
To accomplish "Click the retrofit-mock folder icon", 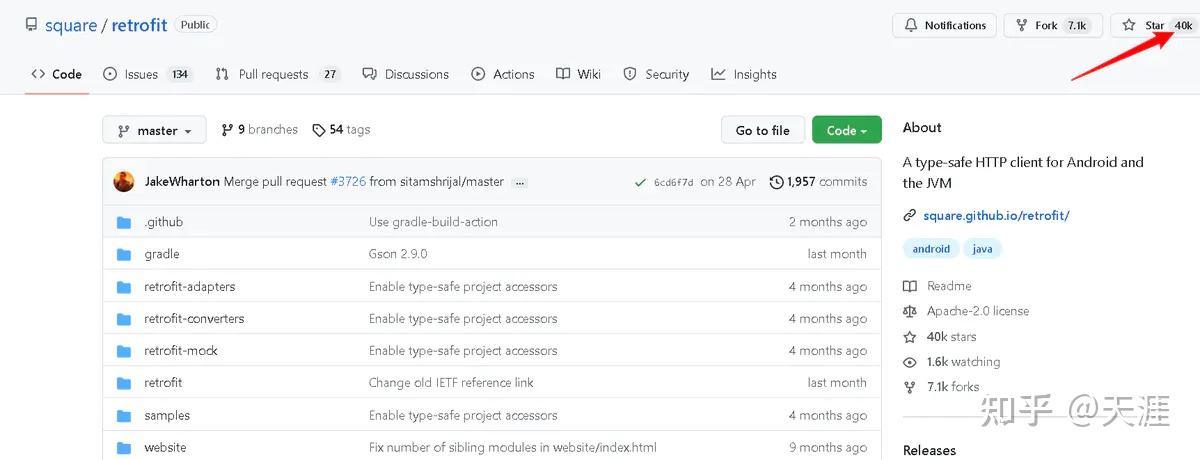I will pos(124,351).
